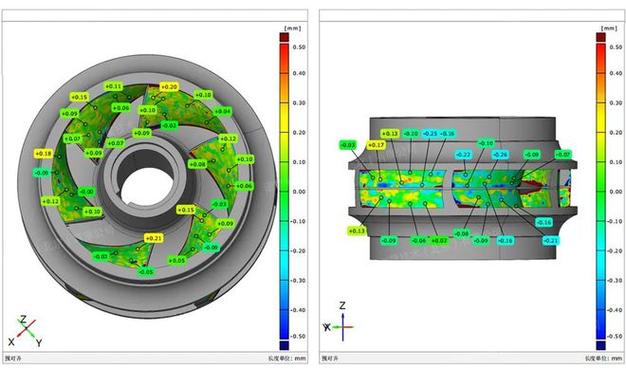Viewport: 626px width, 387px height.
Task: Click the mm length unit text in left status bar
Action: pyautogui.click(x=287, y=358)
